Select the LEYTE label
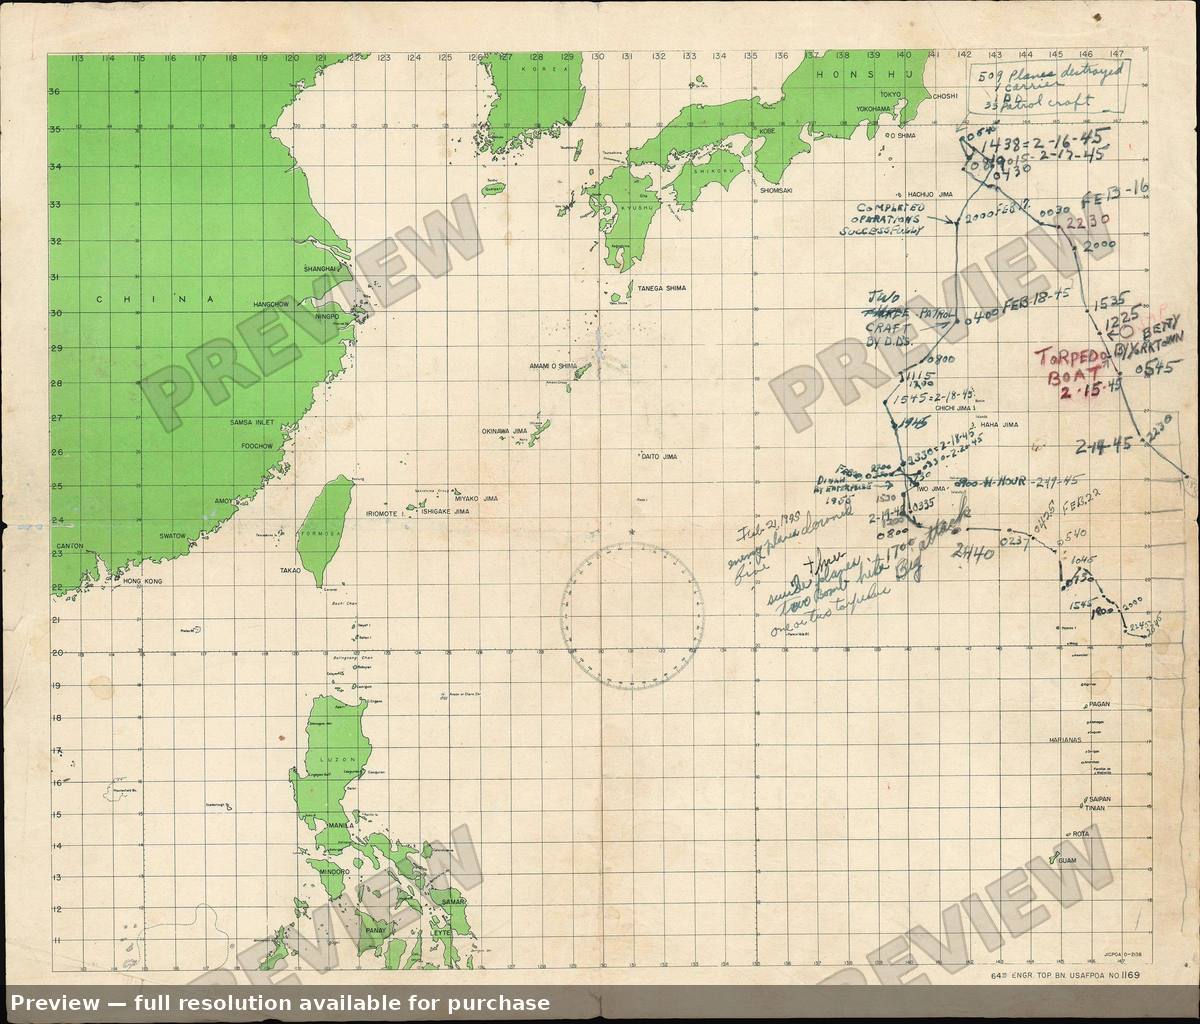Viewport: 1200px width, 1024px height. pos(441,932)
